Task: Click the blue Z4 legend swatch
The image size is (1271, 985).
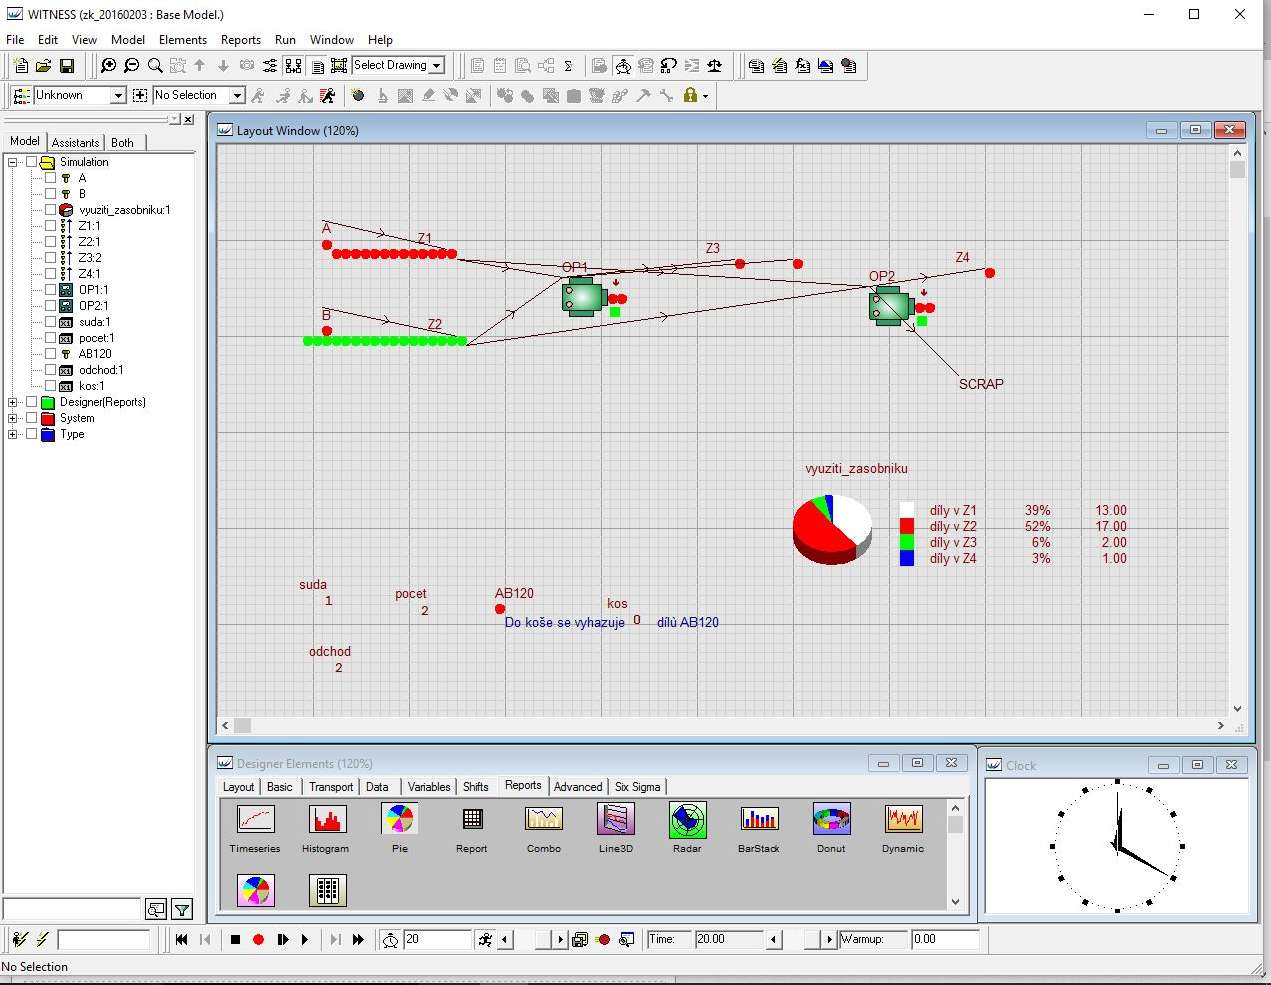Action: (x=907, y=558)
